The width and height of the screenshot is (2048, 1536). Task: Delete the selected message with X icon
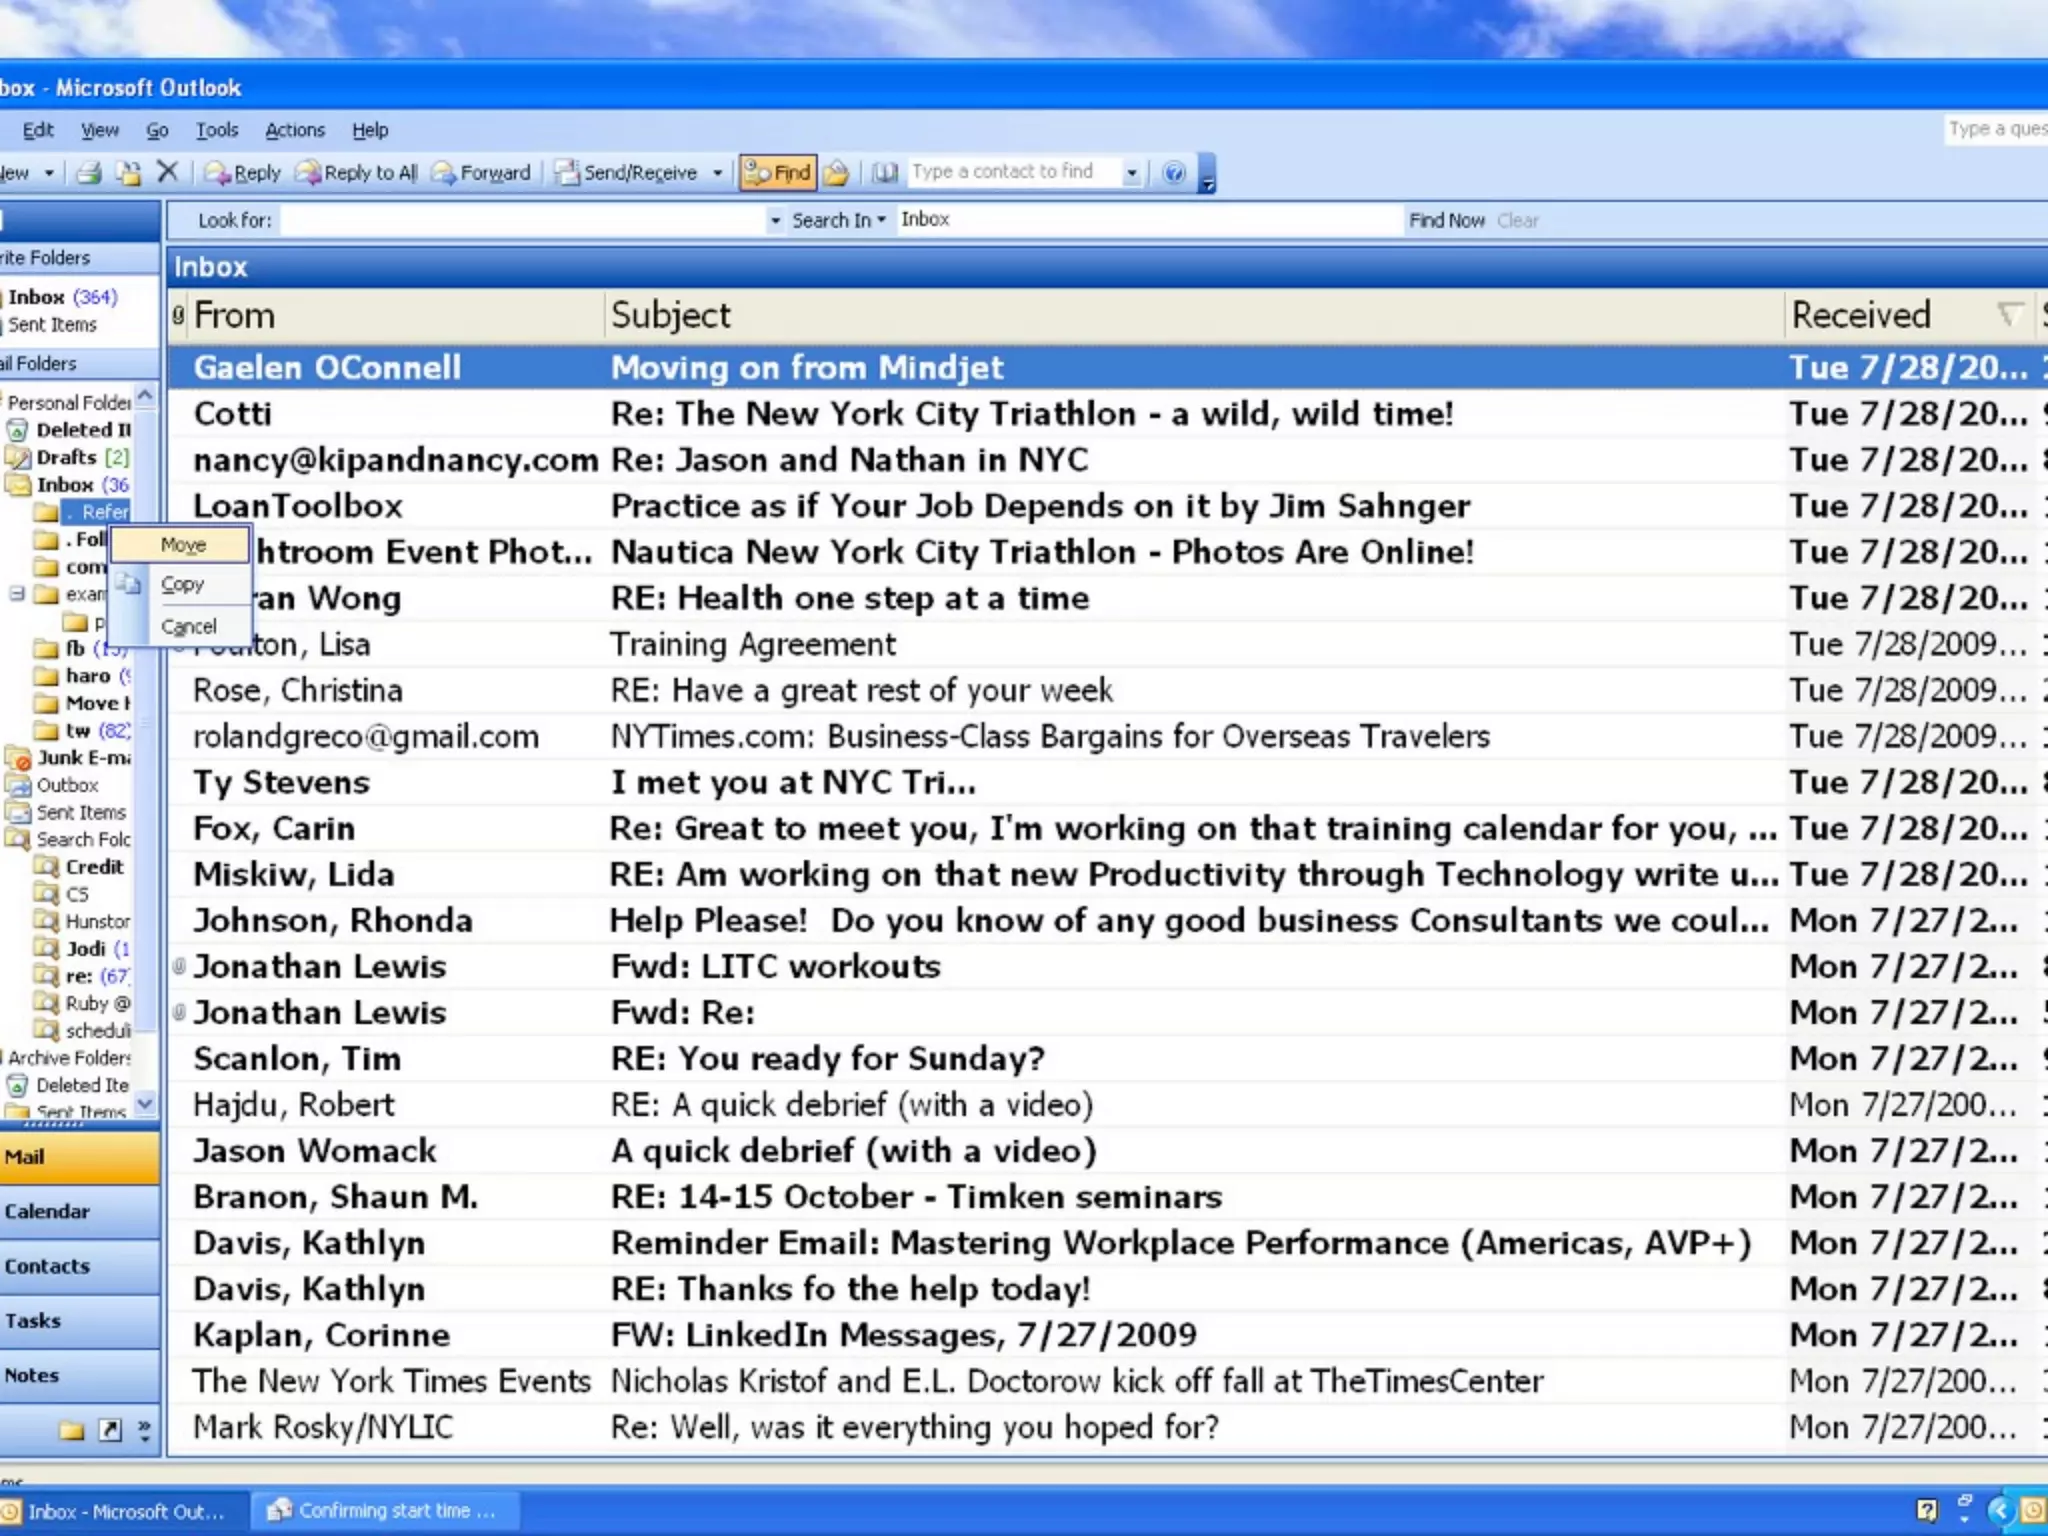point(168,172)
